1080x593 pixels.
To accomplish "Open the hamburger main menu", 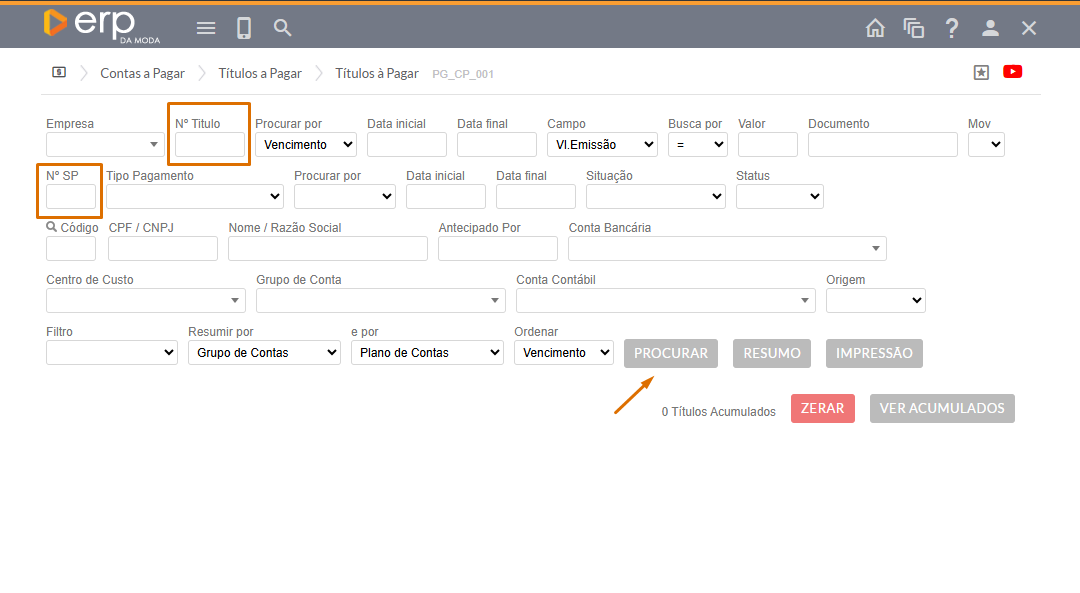I will click(206, 28).
